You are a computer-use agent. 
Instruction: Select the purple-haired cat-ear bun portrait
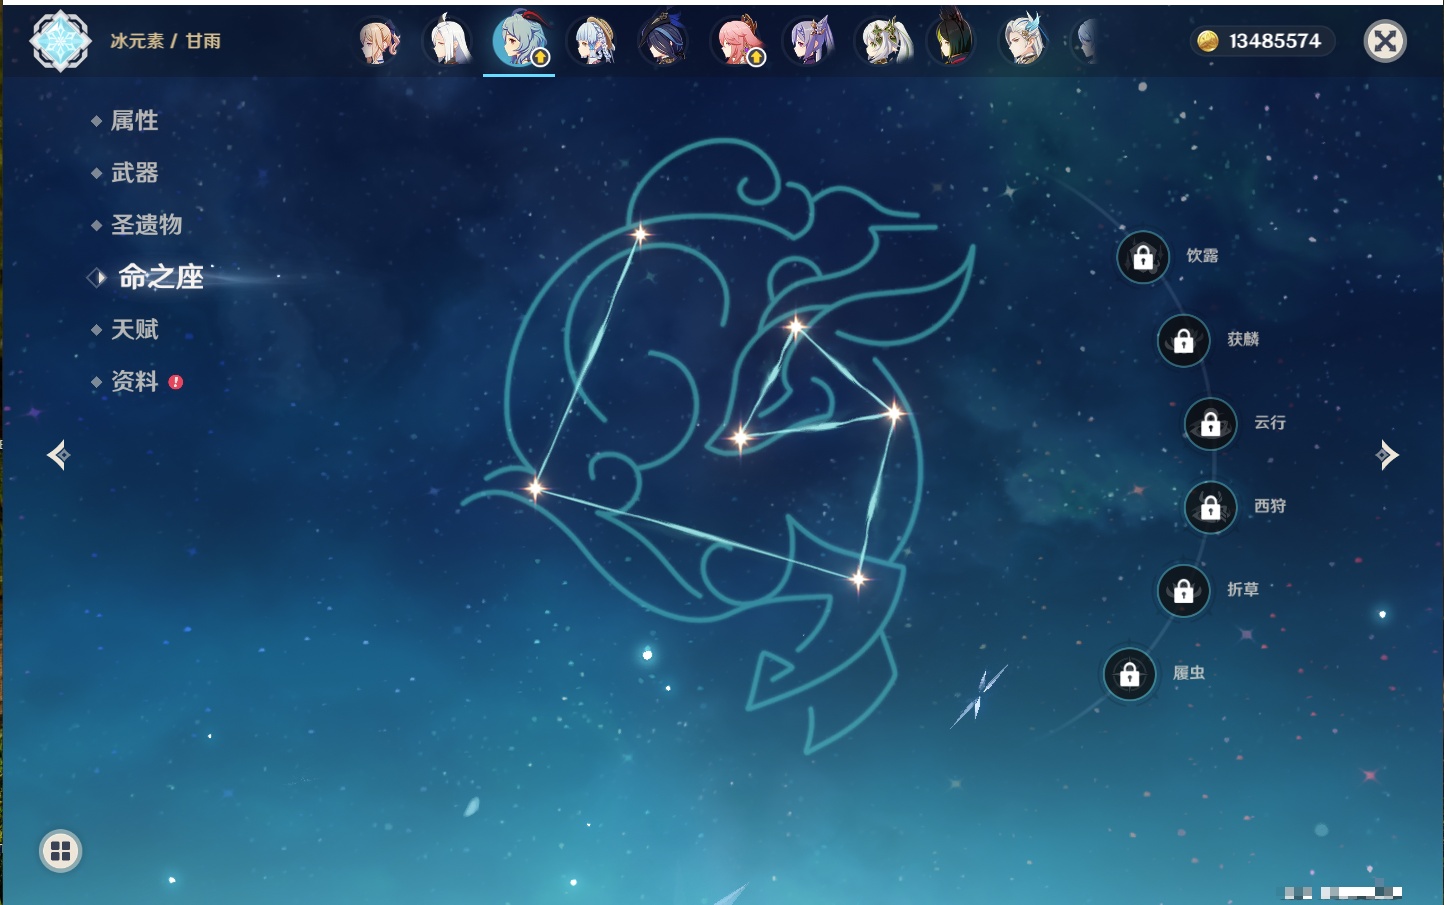coord(809,41)
